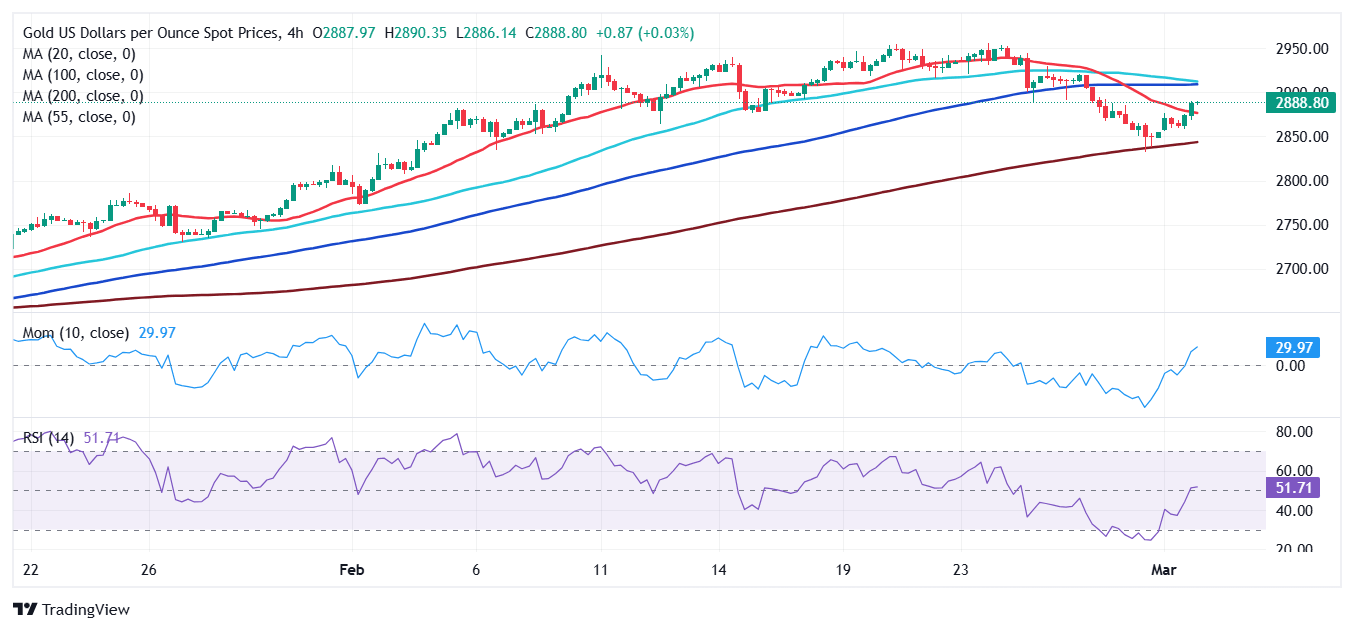Click the TradingView logo icon
The width and height of the screenshot is (1354, 631).
point(25,609)
